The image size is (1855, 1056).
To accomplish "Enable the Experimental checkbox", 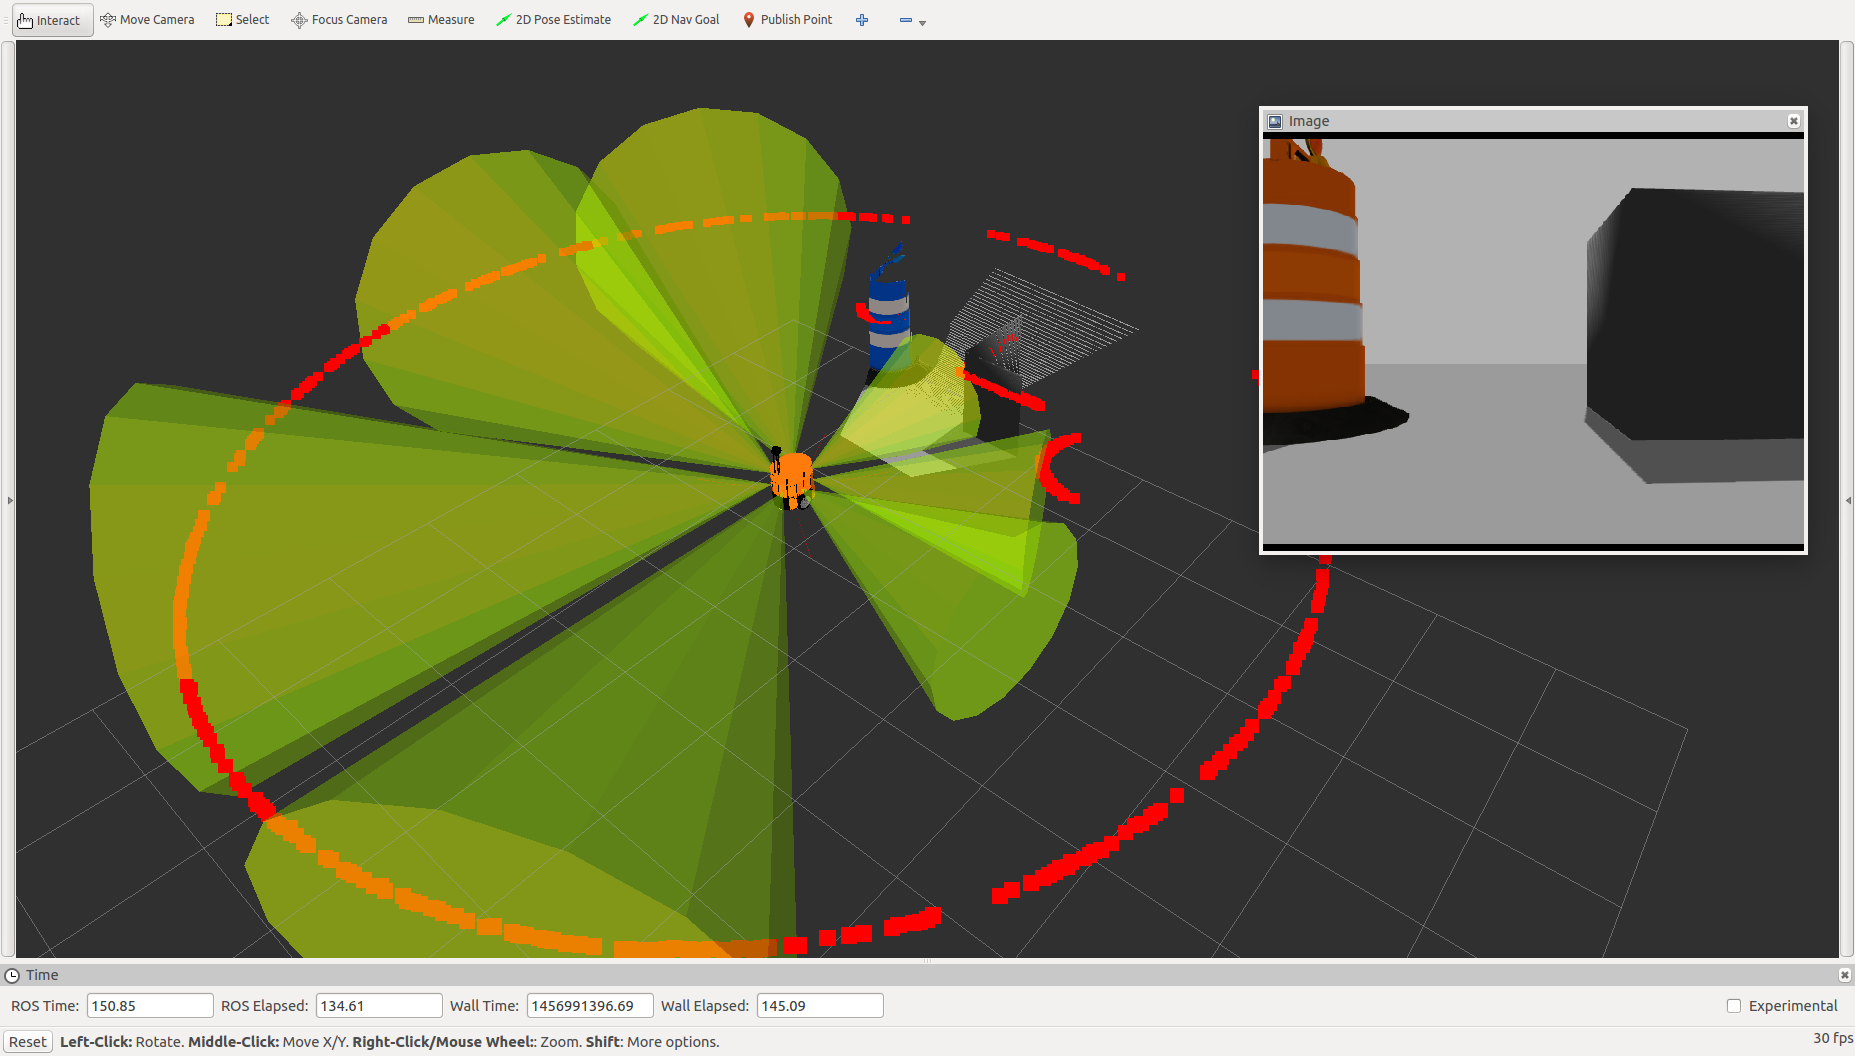I will 1734,1006.
